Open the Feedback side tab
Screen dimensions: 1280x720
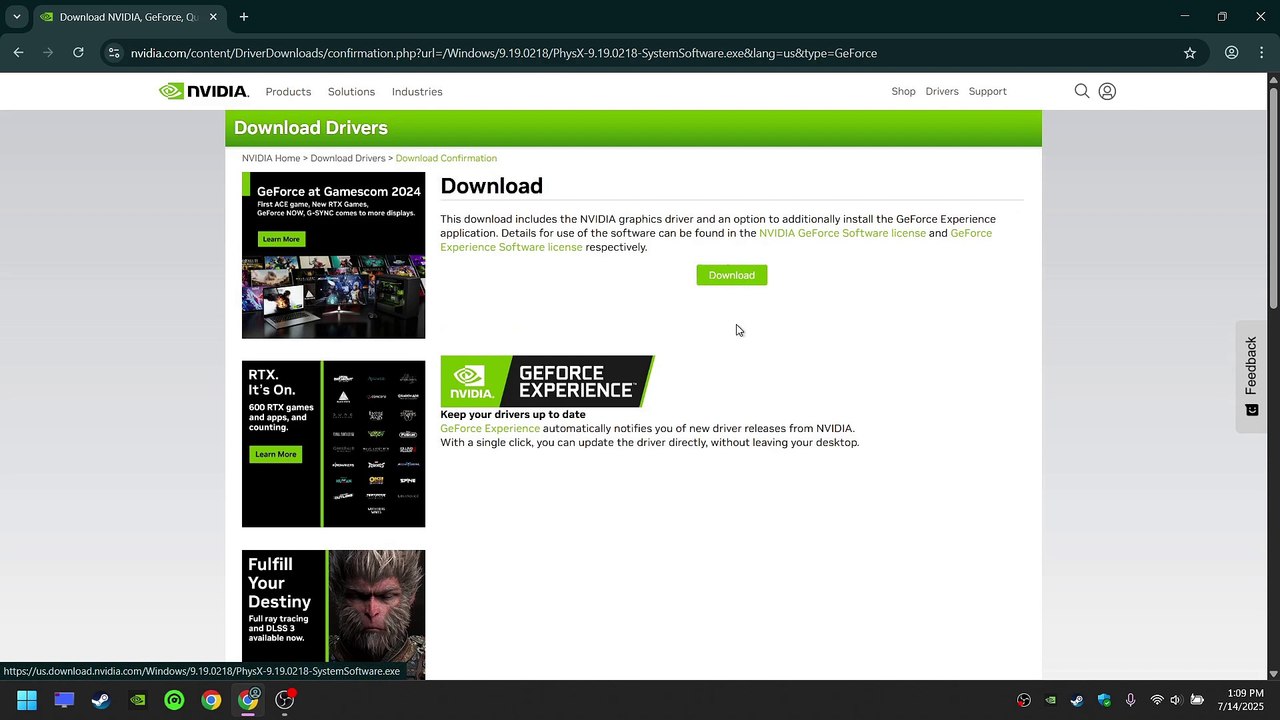click(1251, 376)
